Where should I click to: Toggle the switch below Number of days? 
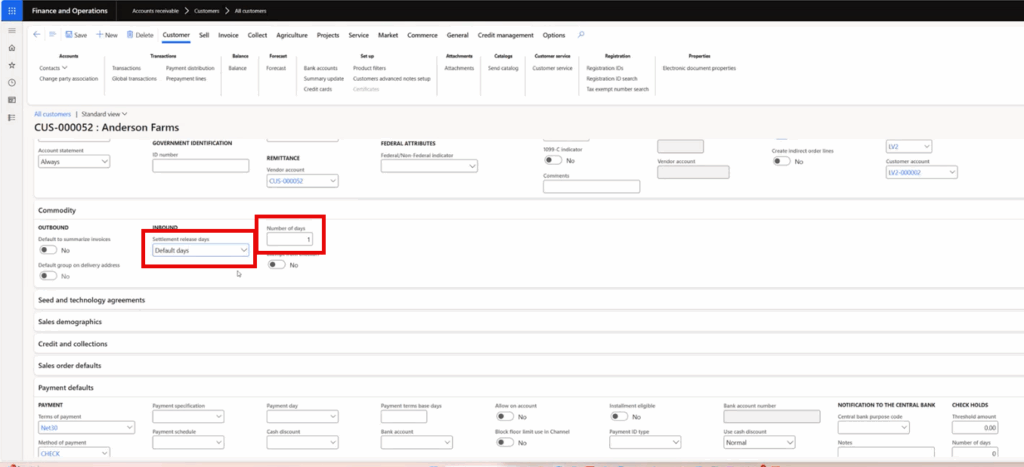[x=277, y=265]
